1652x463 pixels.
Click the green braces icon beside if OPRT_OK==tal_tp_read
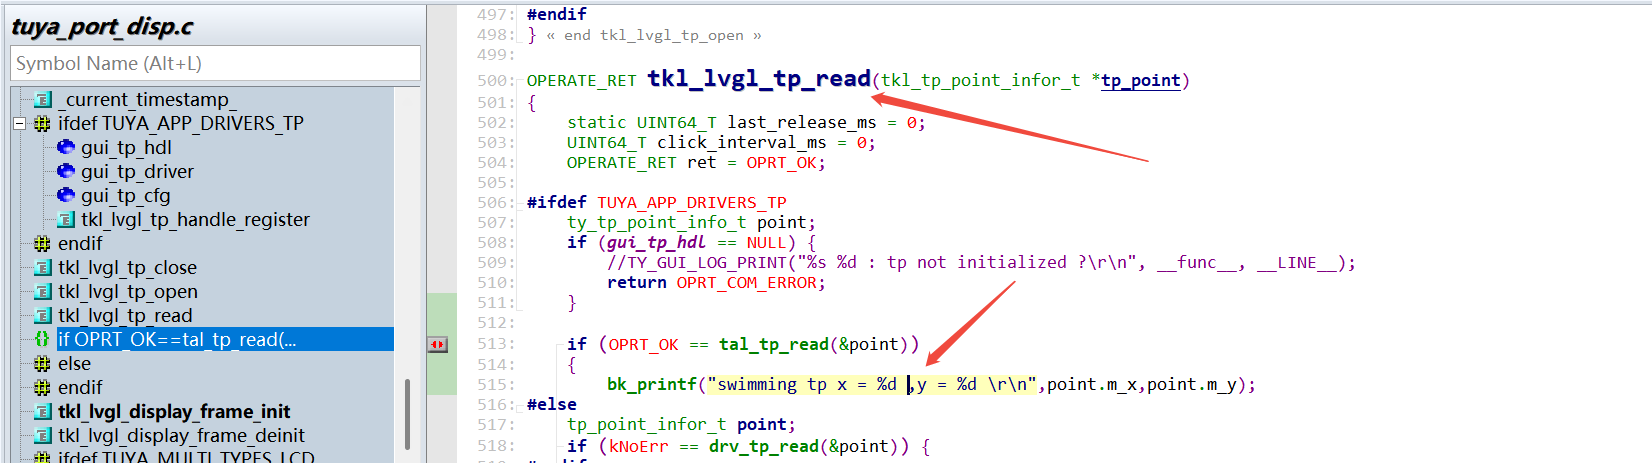(43, 339)
